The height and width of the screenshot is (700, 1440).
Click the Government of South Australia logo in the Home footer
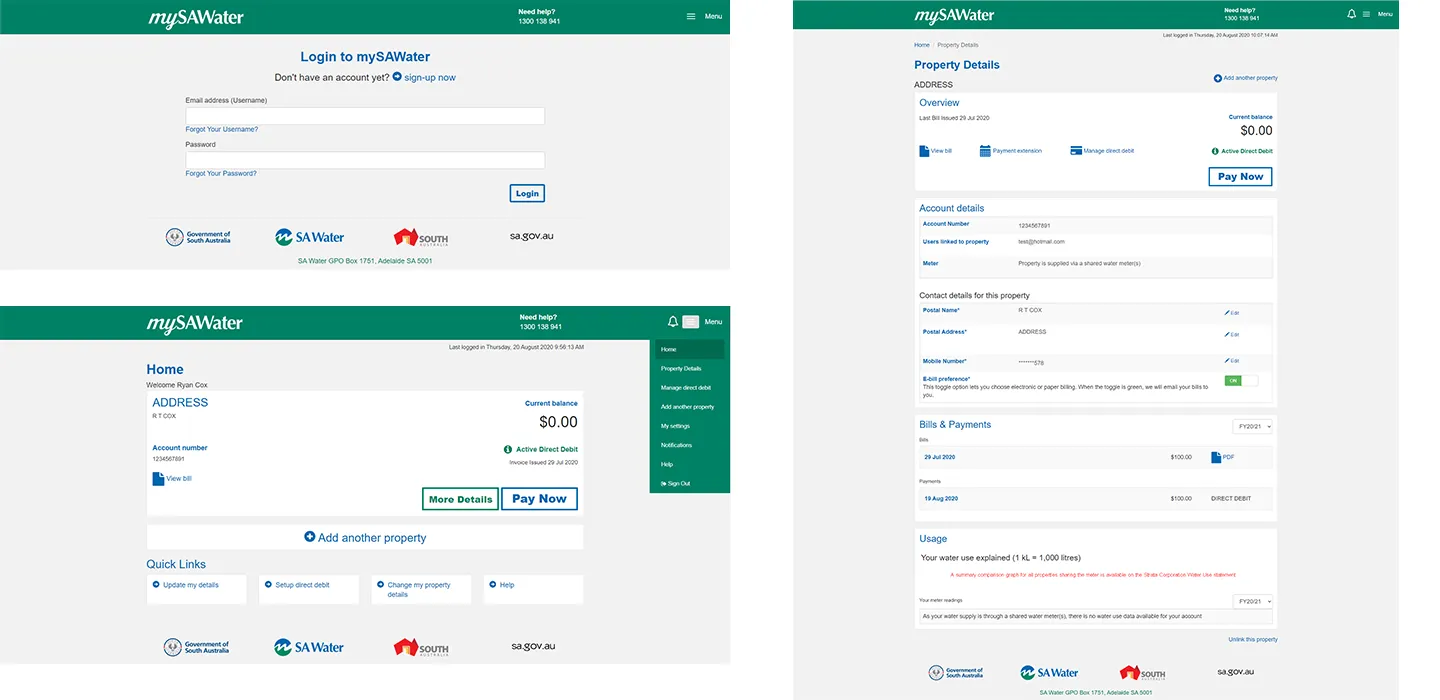coord(197,647)
